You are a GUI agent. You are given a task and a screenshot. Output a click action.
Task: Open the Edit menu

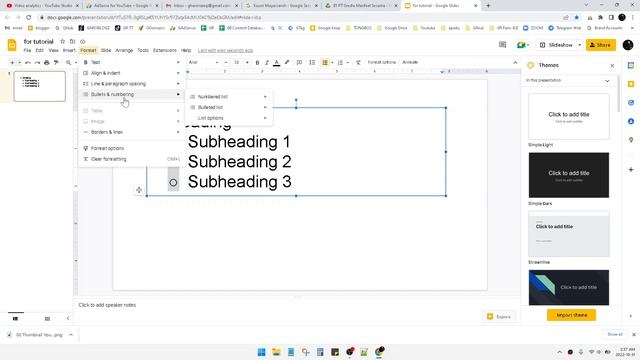coord(40,50)
